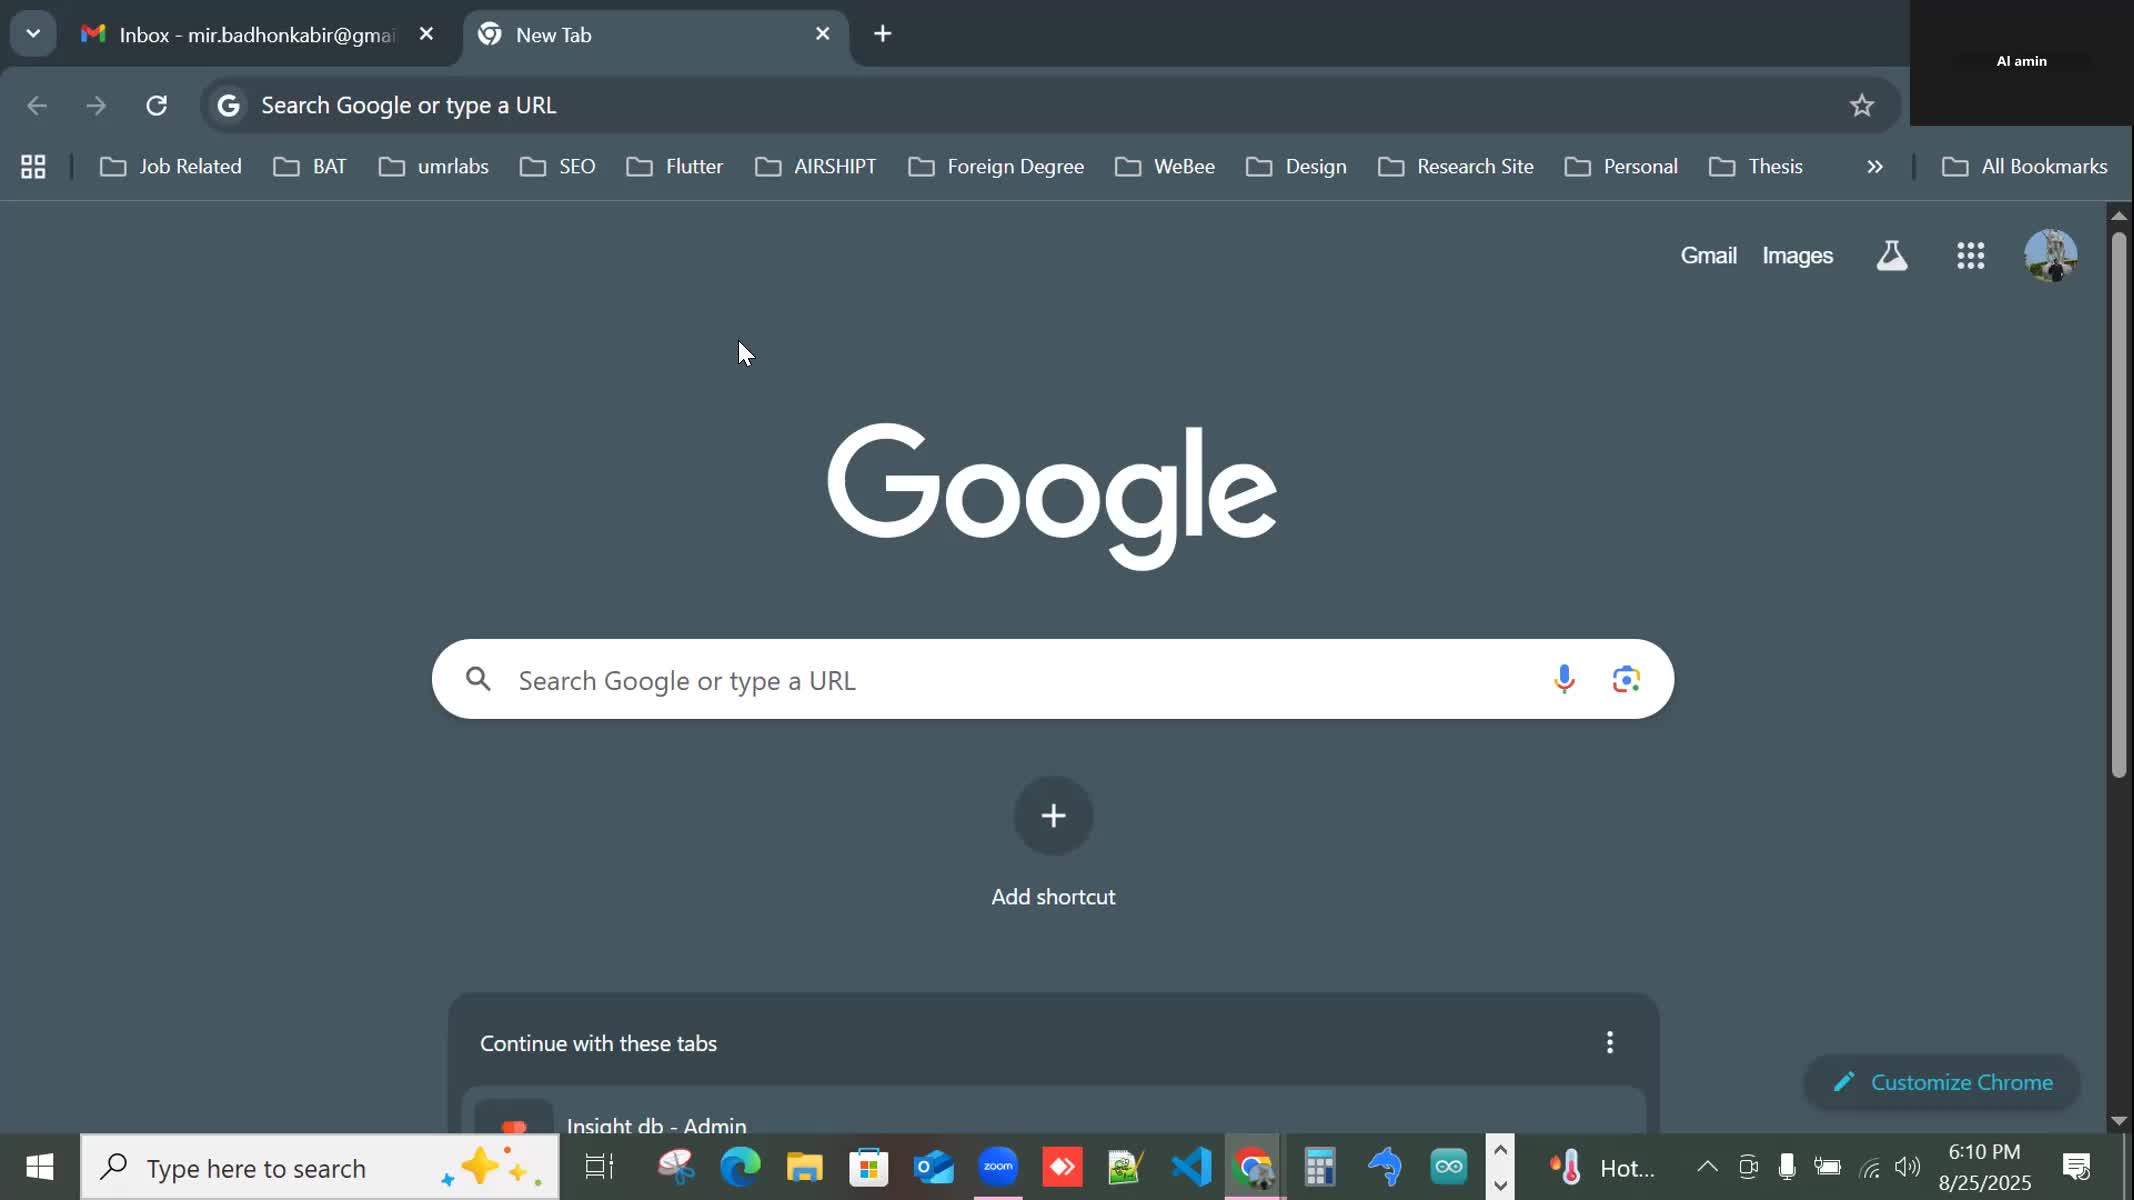The image size is (2134, 1200).
Task: Open Microsoft Store from taskbar
Action: click(868, 1166)
